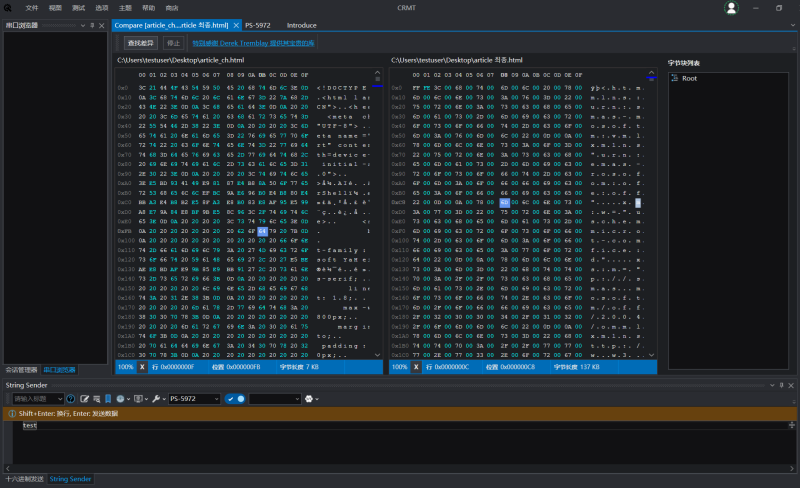Open the last menu right of 帮助
The height and width of the screenshot is (488, 800).
pyautogui.click(x=172, y=8)
